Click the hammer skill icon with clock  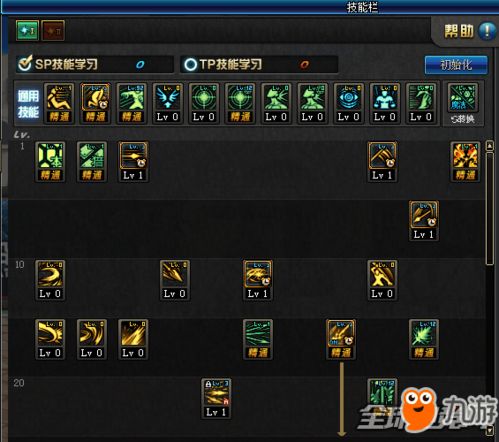382,162
